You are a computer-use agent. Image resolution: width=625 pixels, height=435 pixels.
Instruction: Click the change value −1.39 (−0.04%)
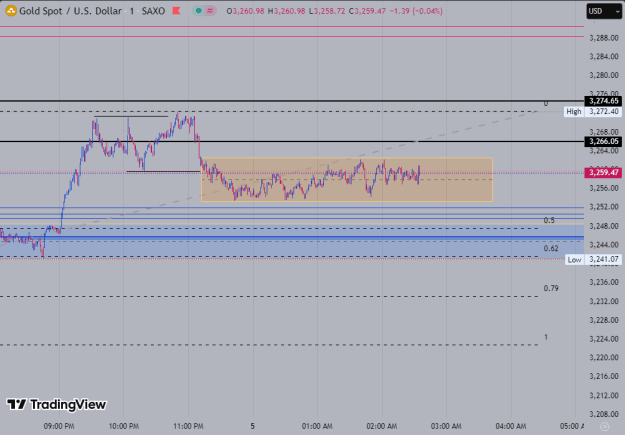coord(416,11)
